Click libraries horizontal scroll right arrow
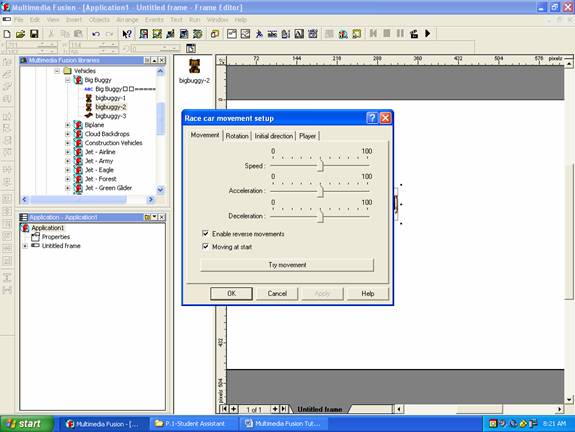This screenshot has height=432, width=575. point(151,199)
